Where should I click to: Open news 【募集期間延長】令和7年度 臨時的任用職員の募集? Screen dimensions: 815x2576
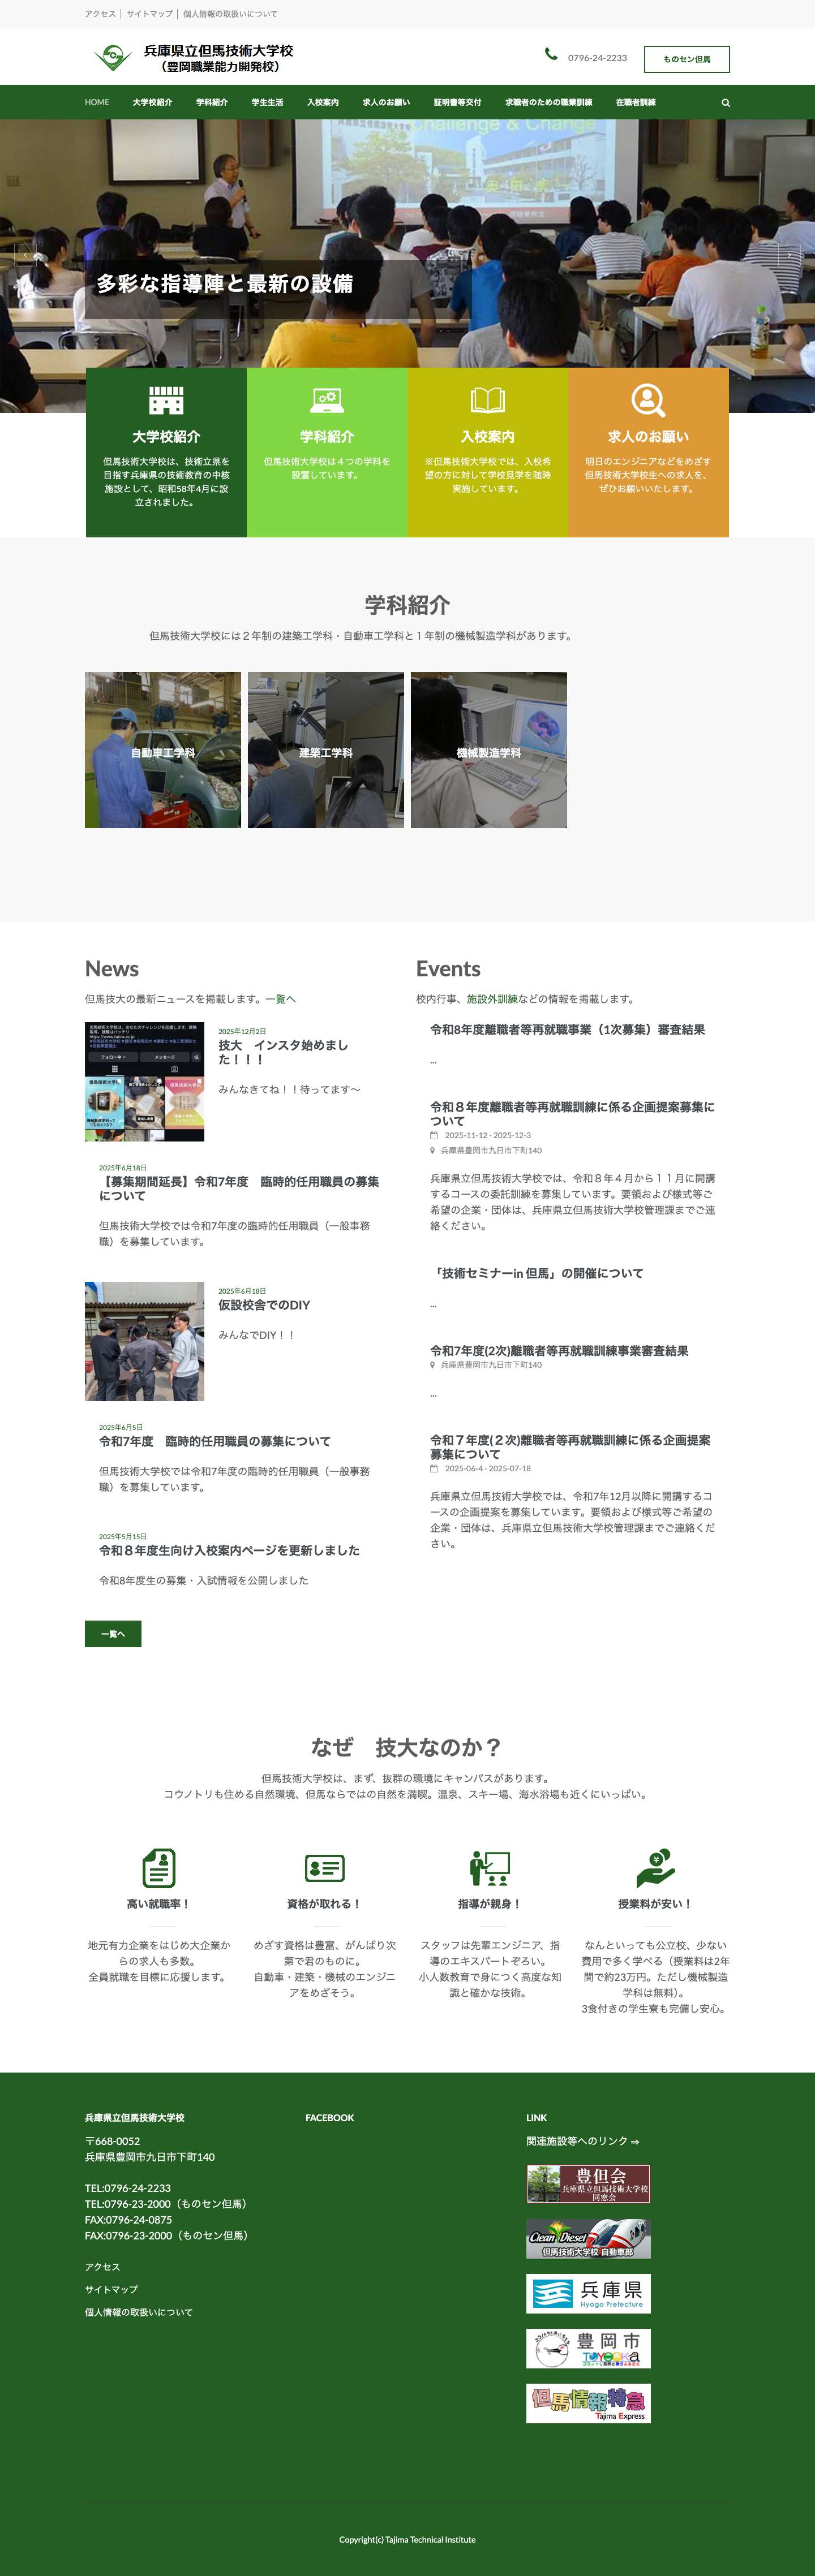coord(239,1188)
